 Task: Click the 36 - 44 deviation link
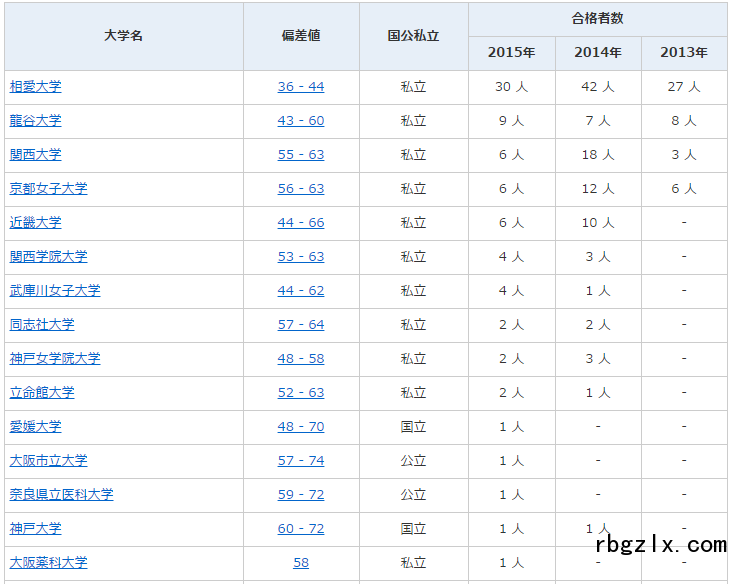pos(301,87)
